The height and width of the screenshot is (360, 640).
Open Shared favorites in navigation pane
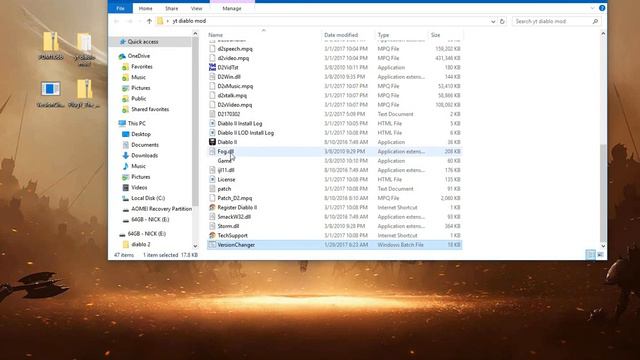pos(150,109)
